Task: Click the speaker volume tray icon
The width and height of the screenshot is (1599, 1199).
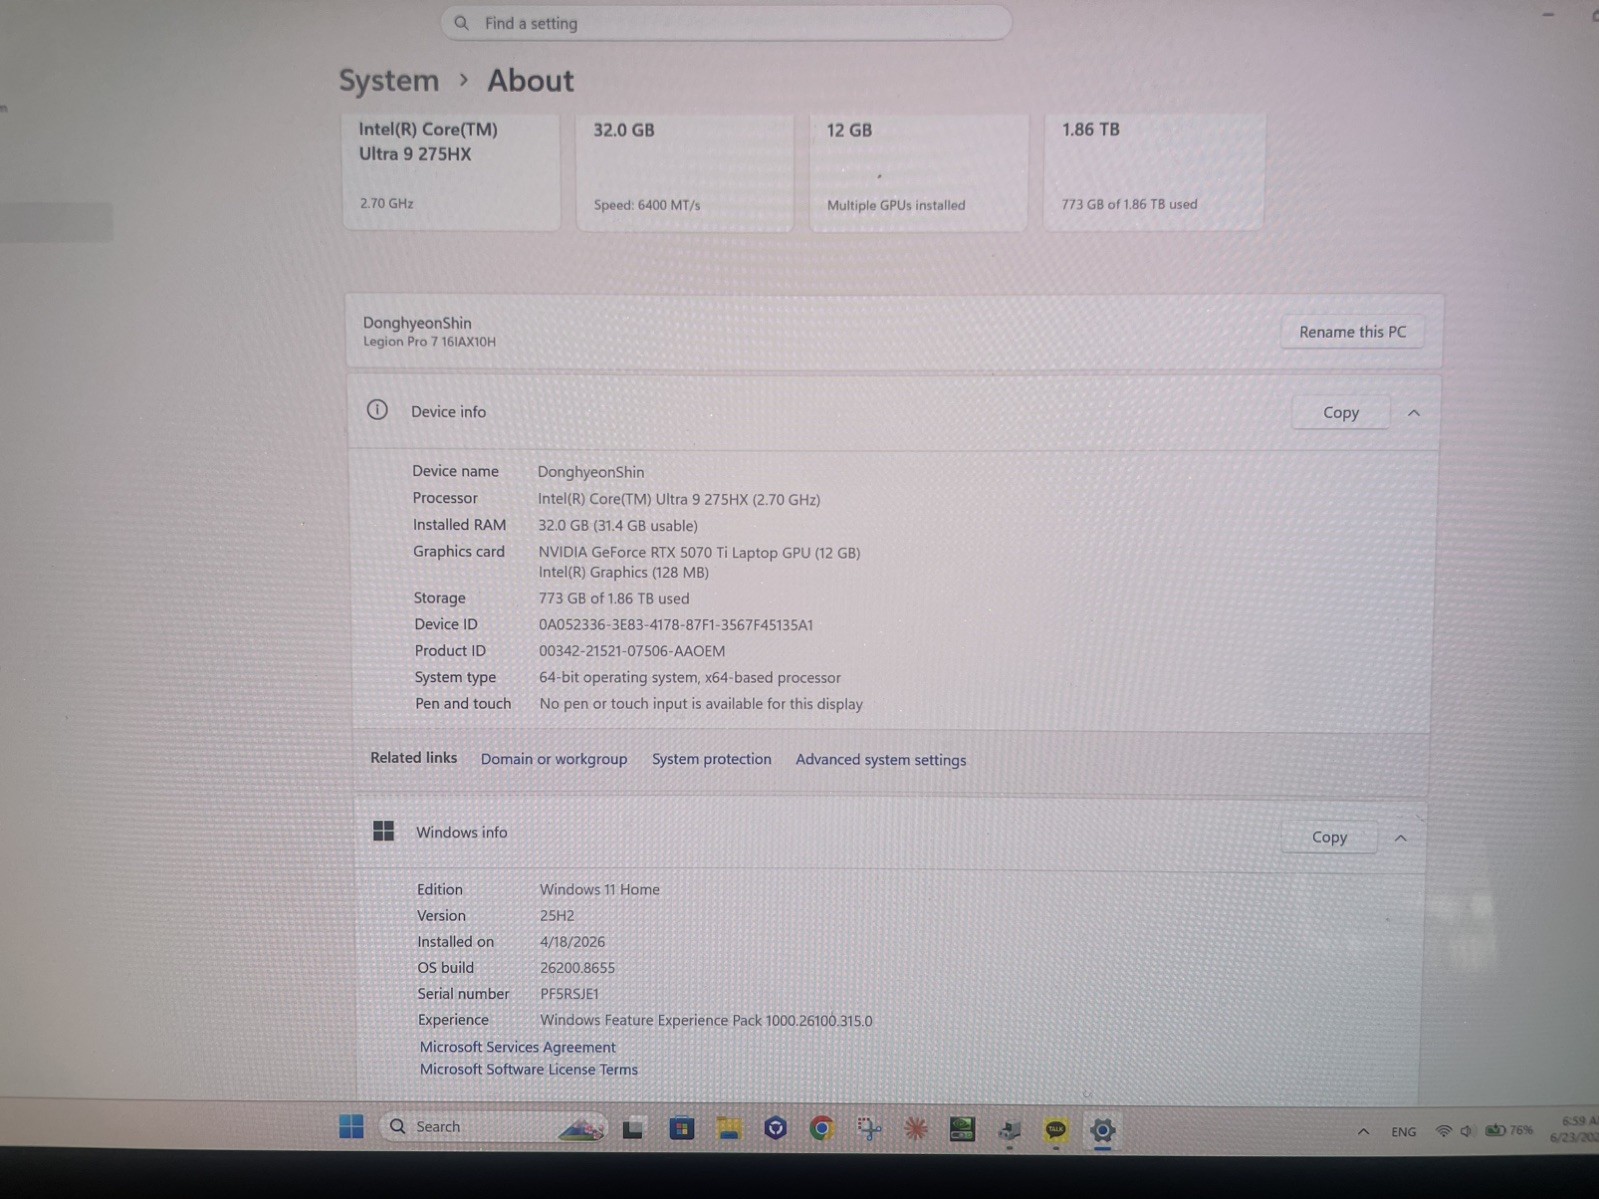Action: pos(1466,1131)
